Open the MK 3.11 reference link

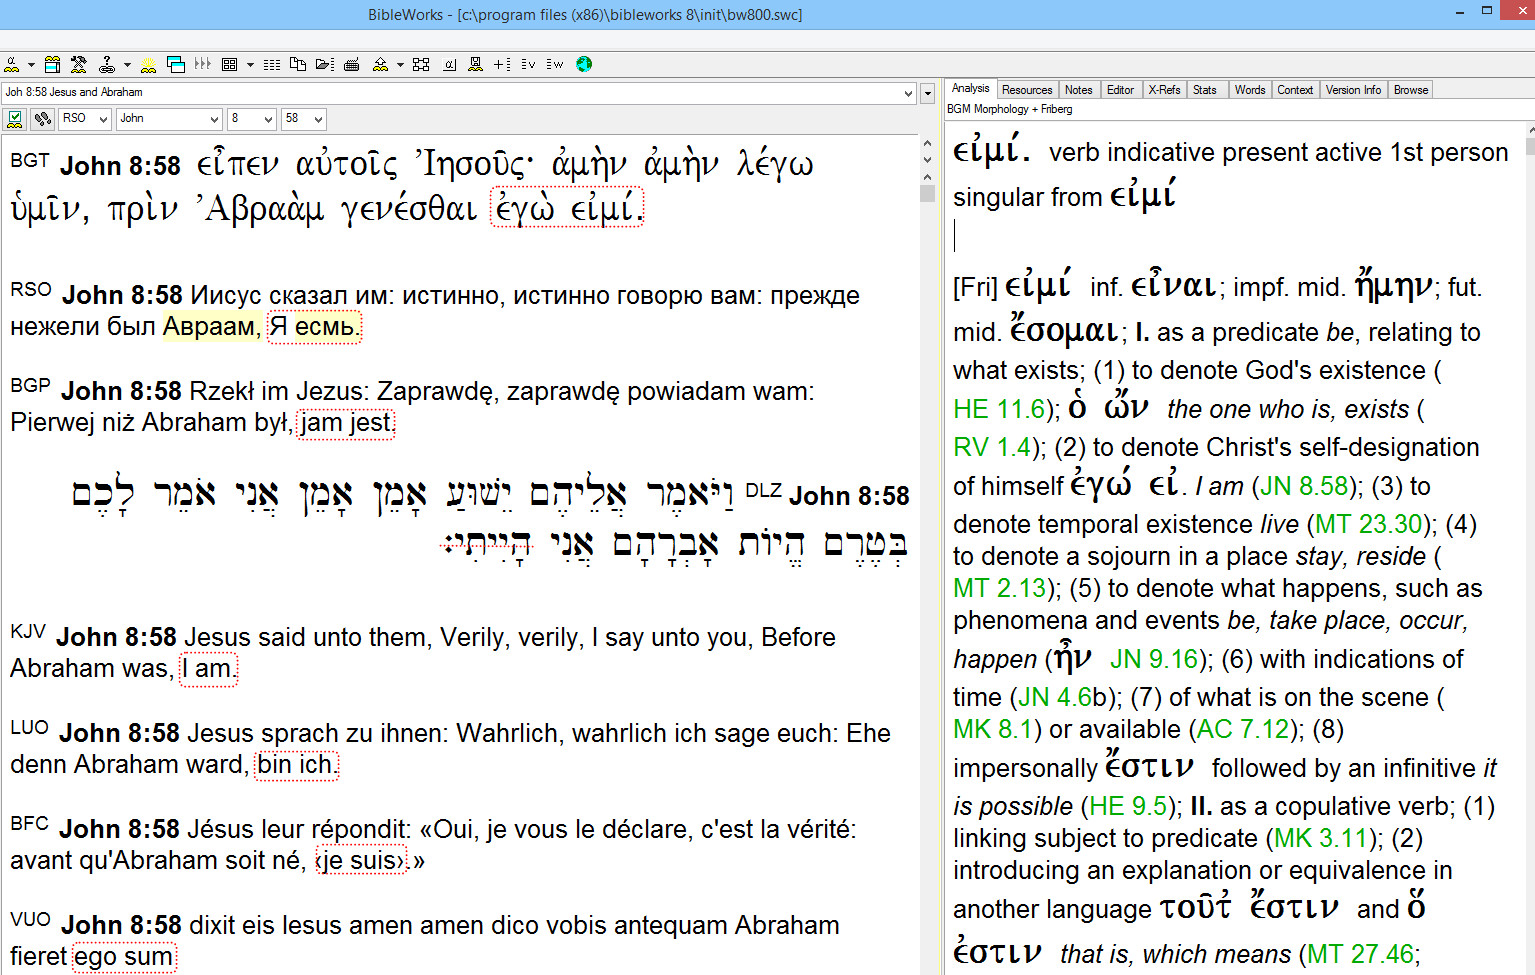(1320, 838)
